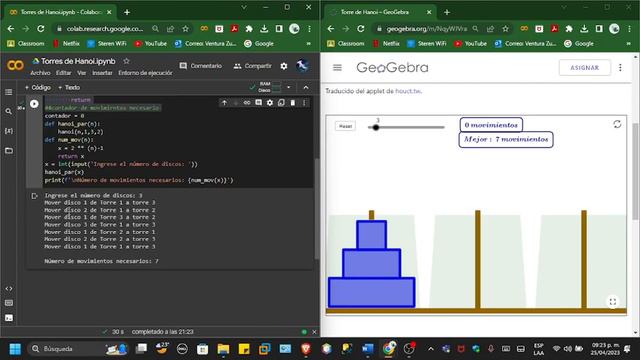Show hidden system tray icons chevron
The height and width of the screenshot is (360, 640).
point(431,349)
